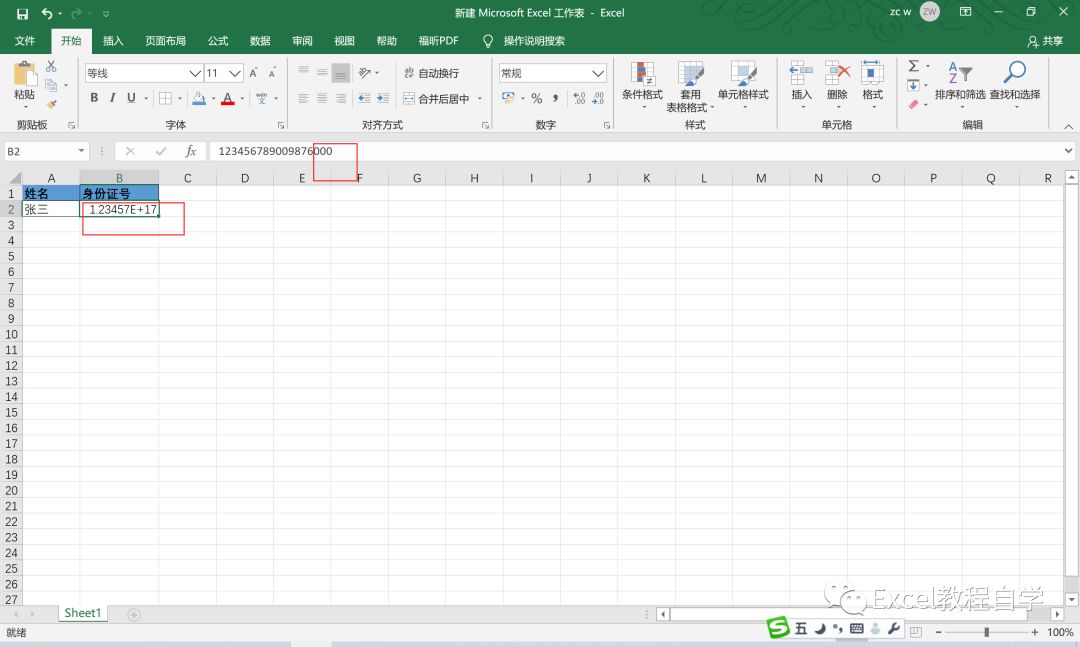Open the 文件 menu

pos(25,41)
